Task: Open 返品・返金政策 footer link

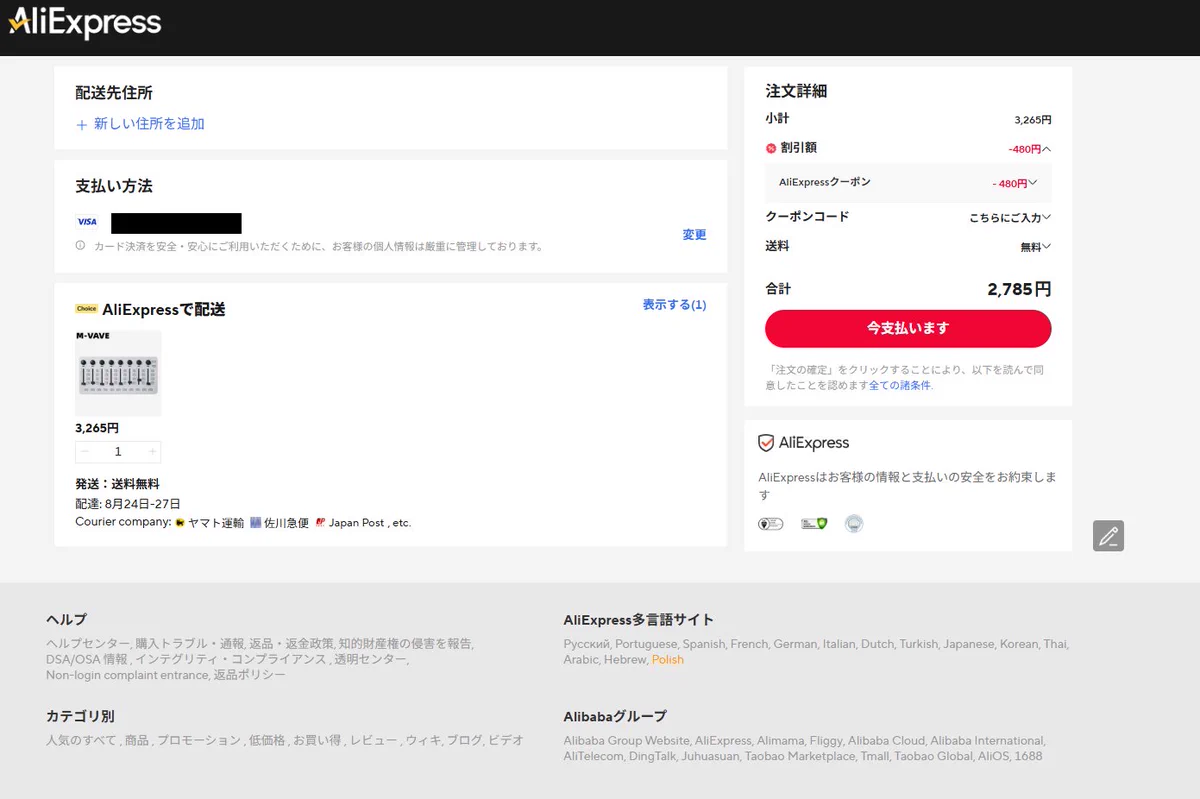Action: click(x=290, y=644)
